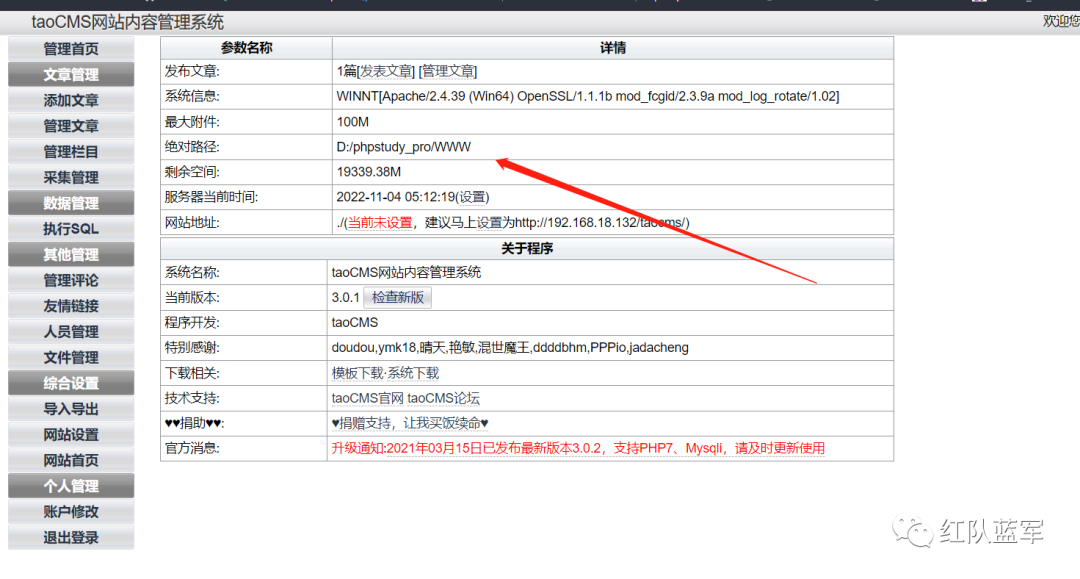Click the 个人管理 section header
This screenshot has width=1080, height=579.
click(71, 486)
